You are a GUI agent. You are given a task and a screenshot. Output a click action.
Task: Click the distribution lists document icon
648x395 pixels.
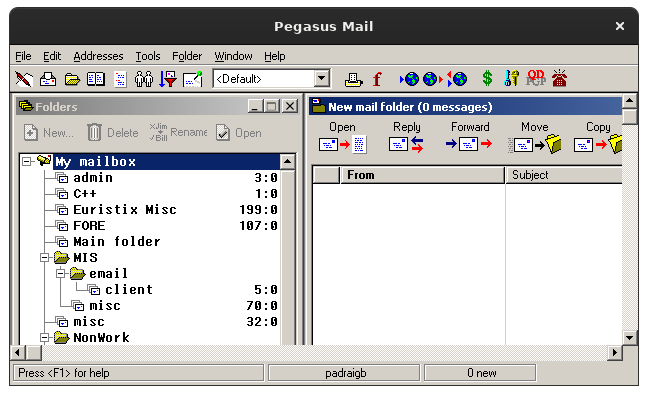click(x=120, y=79)
